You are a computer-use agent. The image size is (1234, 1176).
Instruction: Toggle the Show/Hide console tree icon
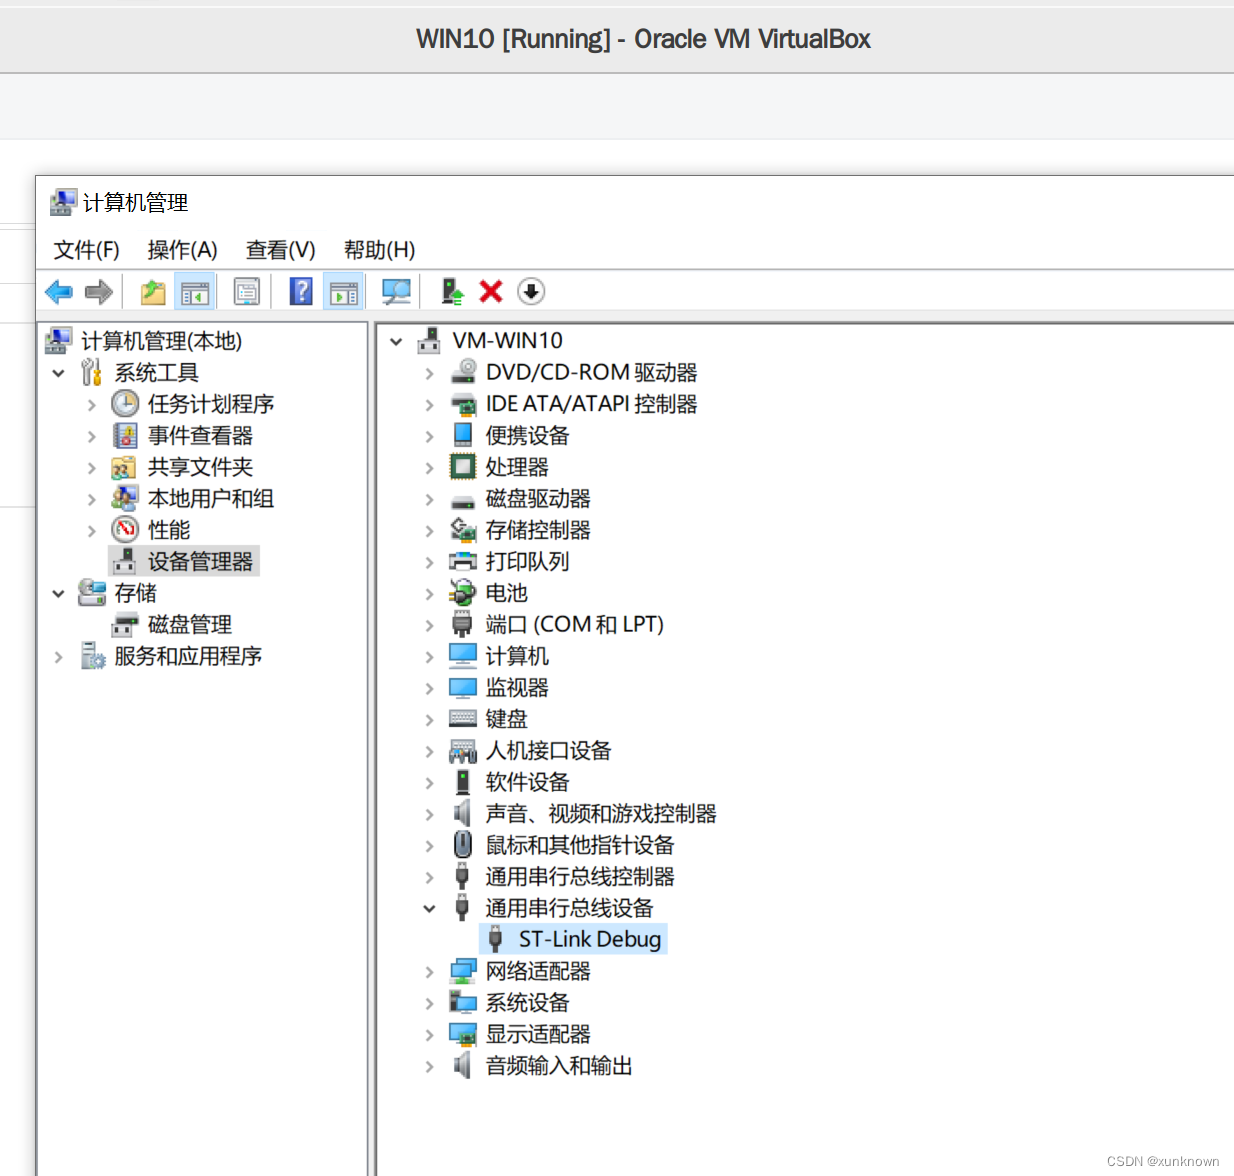click(195, 292)
